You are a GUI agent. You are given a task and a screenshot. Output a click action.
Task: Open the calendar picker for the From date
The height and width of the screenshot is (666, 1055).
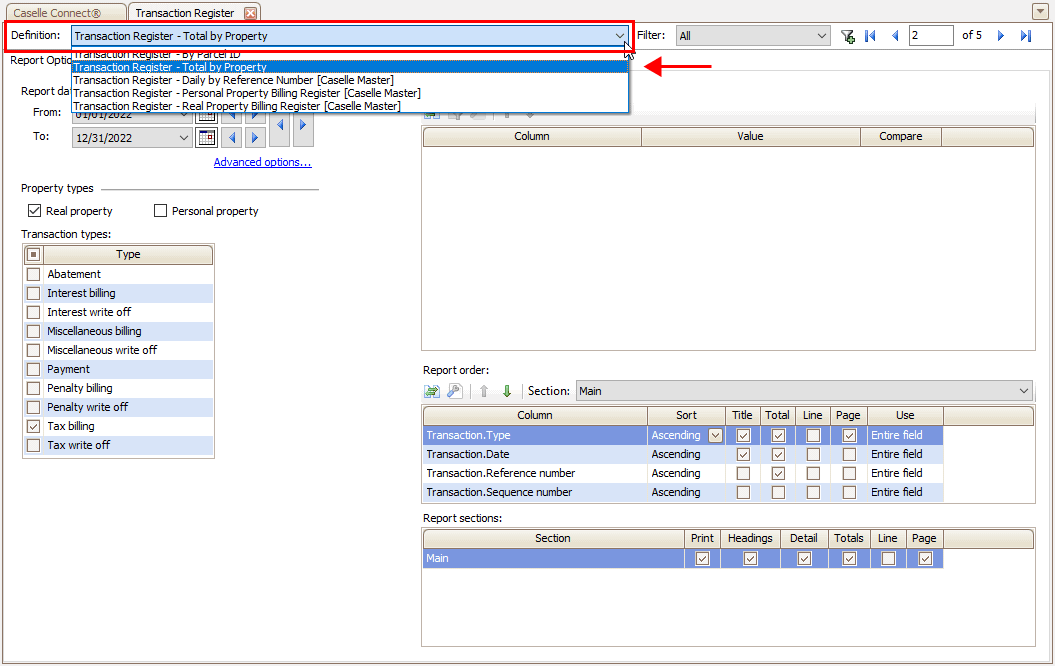tap(206, 113)
